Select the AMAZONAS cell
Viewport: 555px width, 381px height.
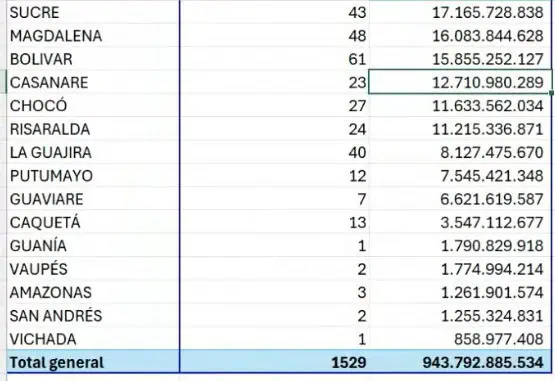point(93,292)
